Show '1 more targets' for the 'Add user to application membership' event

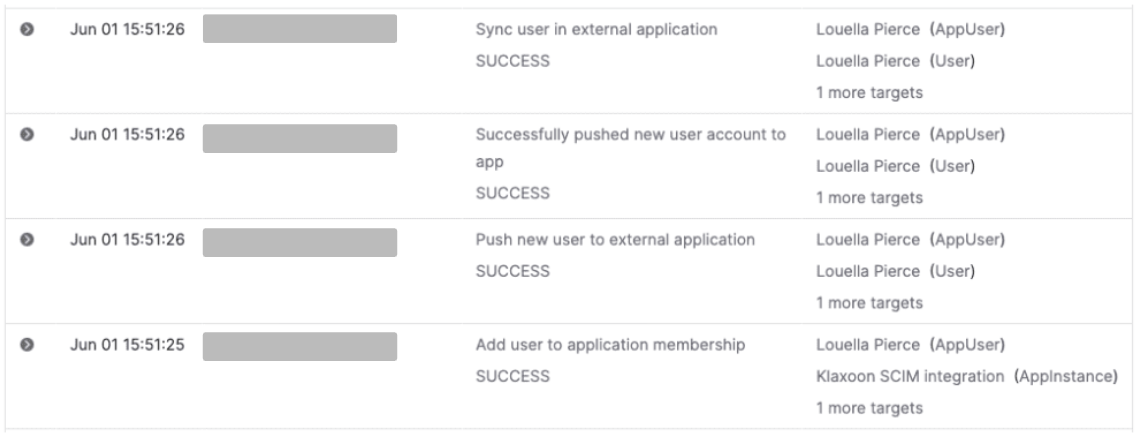coord(869,408)
